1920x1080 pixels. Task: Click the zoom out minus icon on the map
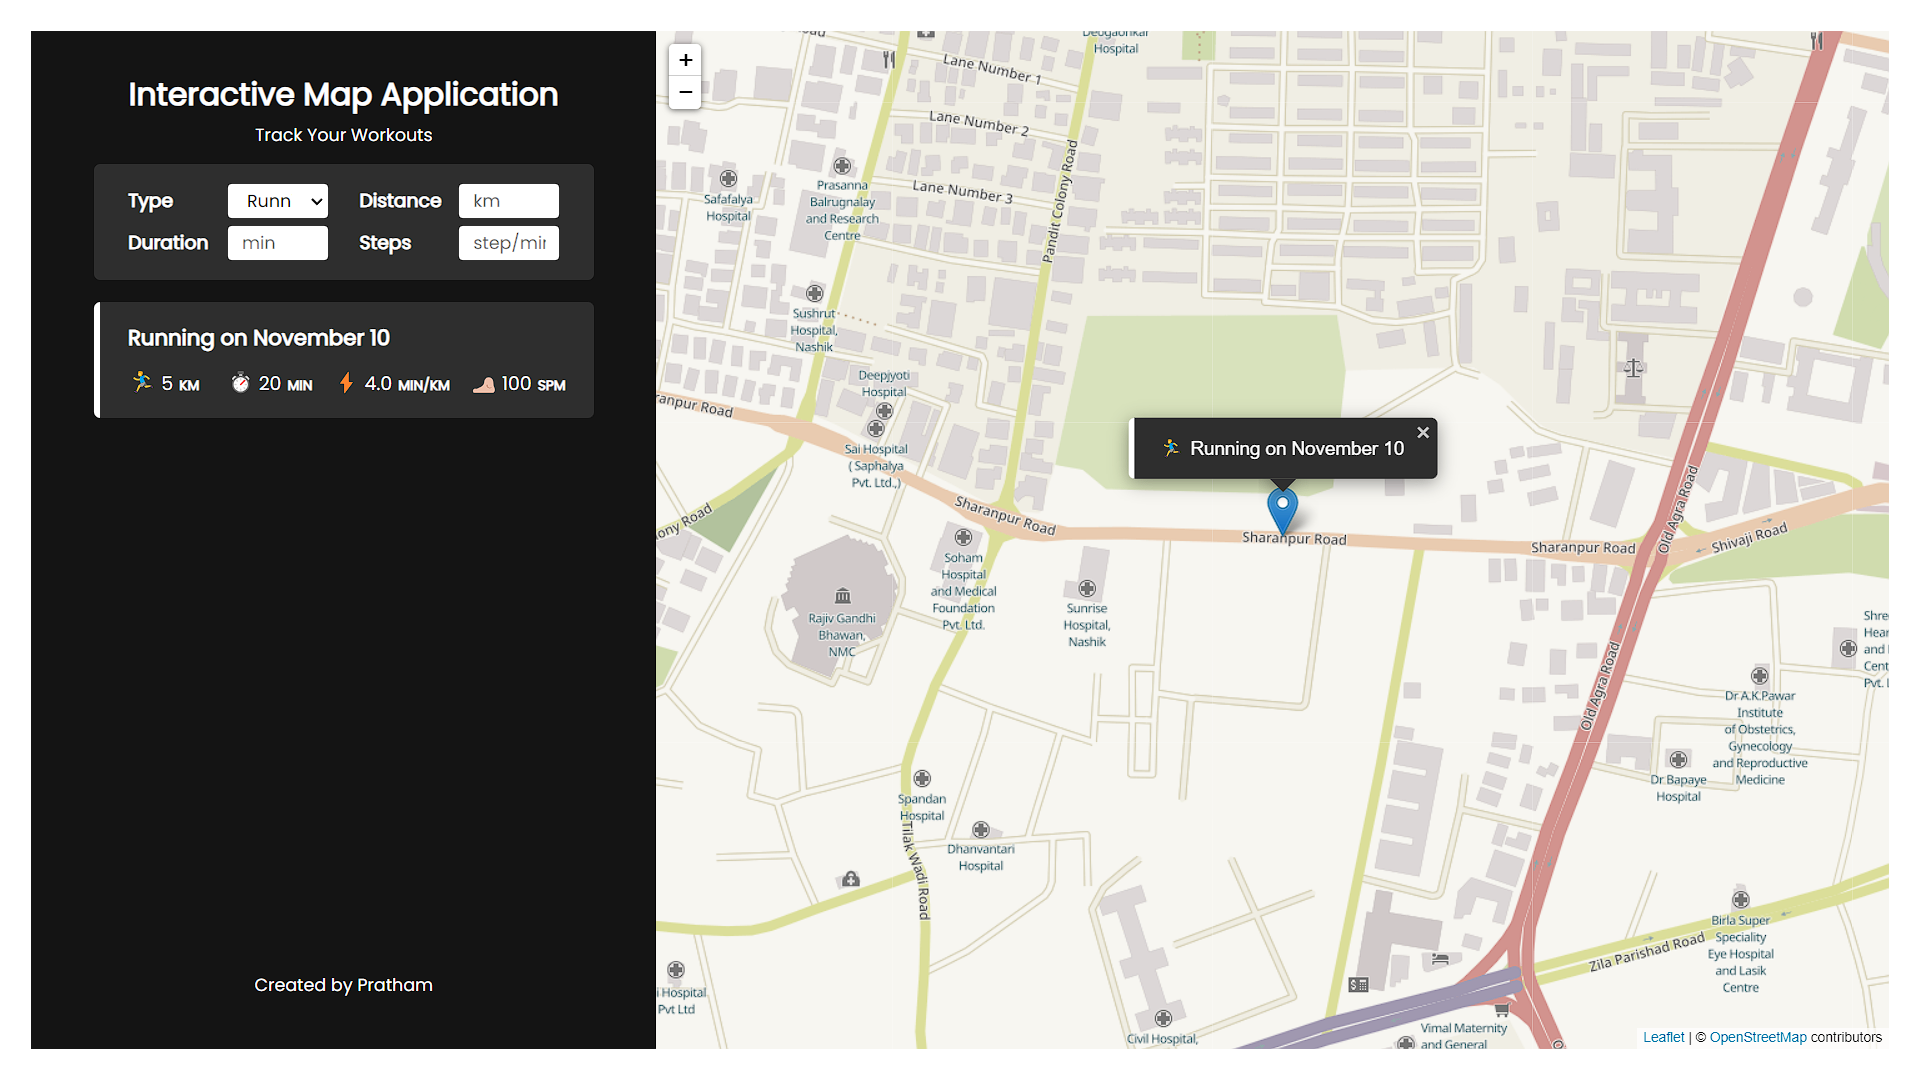click(x=685, y=92)
